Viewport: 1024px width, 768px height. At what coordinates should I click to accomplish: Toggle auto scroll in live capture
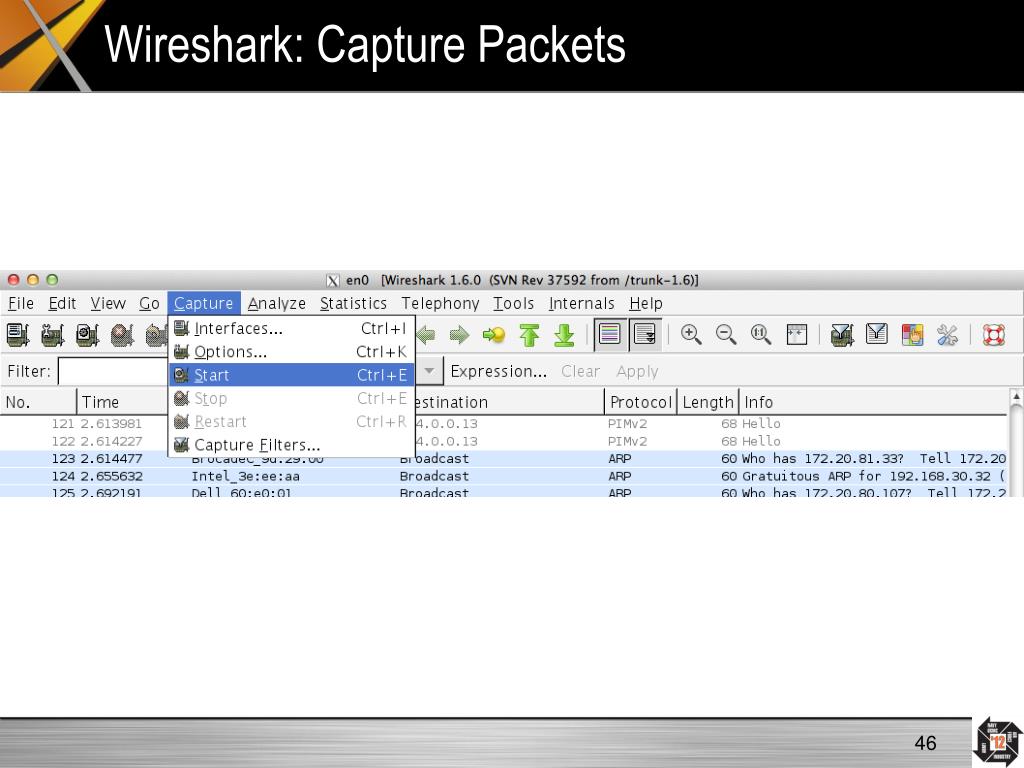[x=645, y=335]
